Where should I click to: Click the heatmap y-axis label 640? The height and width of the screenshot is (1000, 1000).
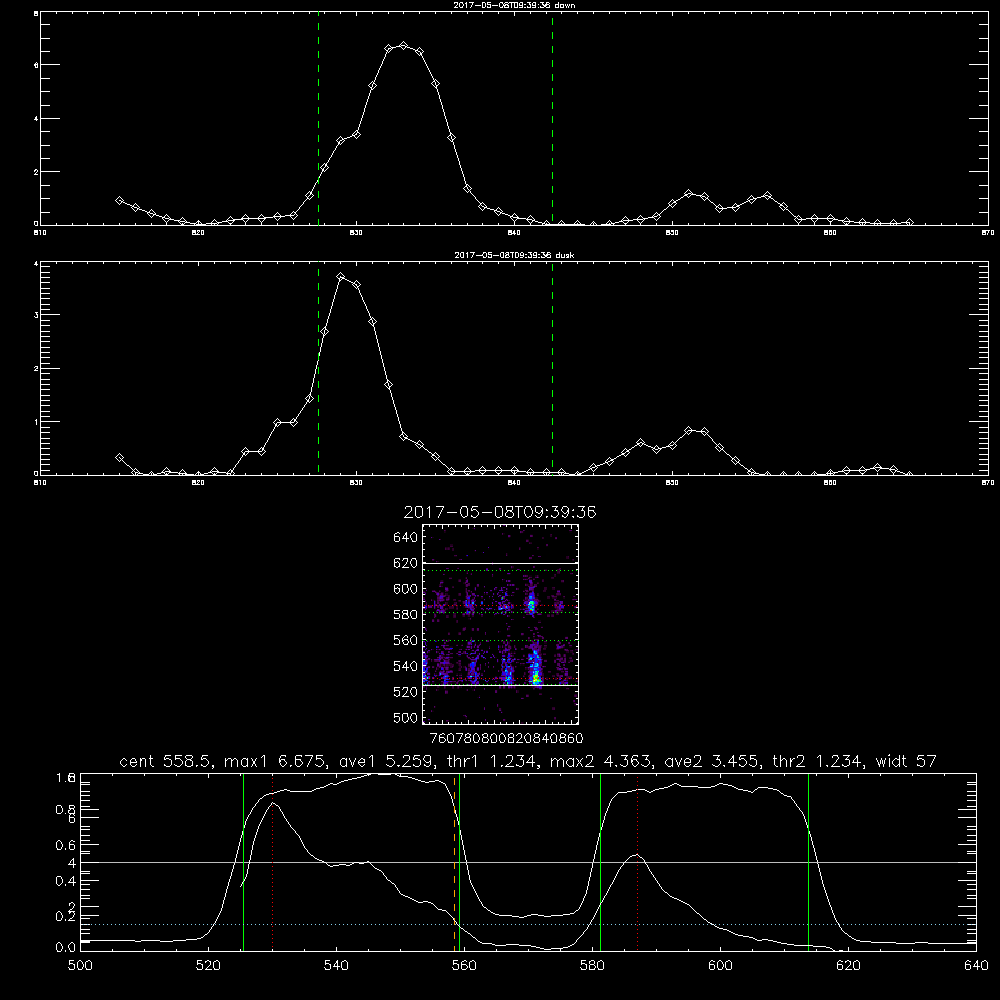tap(406, 538)
